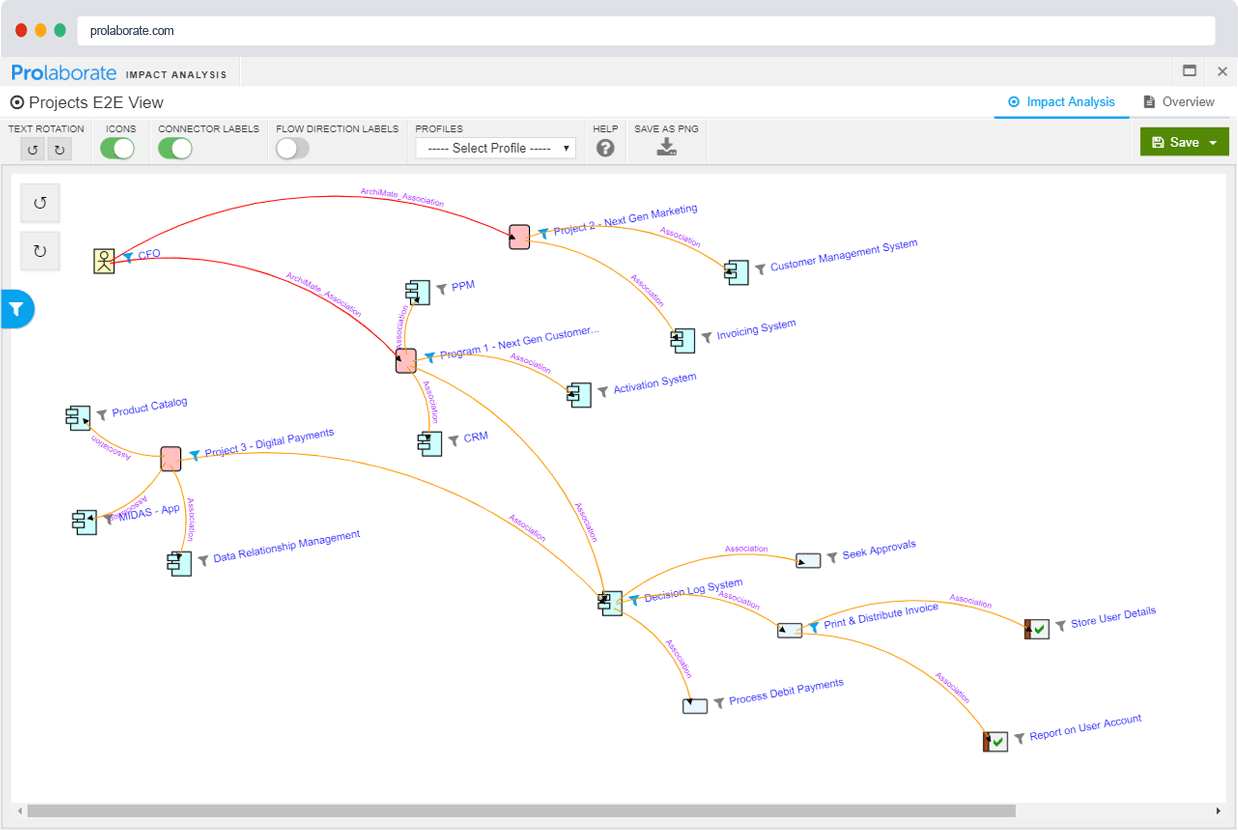This screenshot has width=1238, height=830.
Task: Click the funnel icon next to Decision Log System
Action: (632, 602)
